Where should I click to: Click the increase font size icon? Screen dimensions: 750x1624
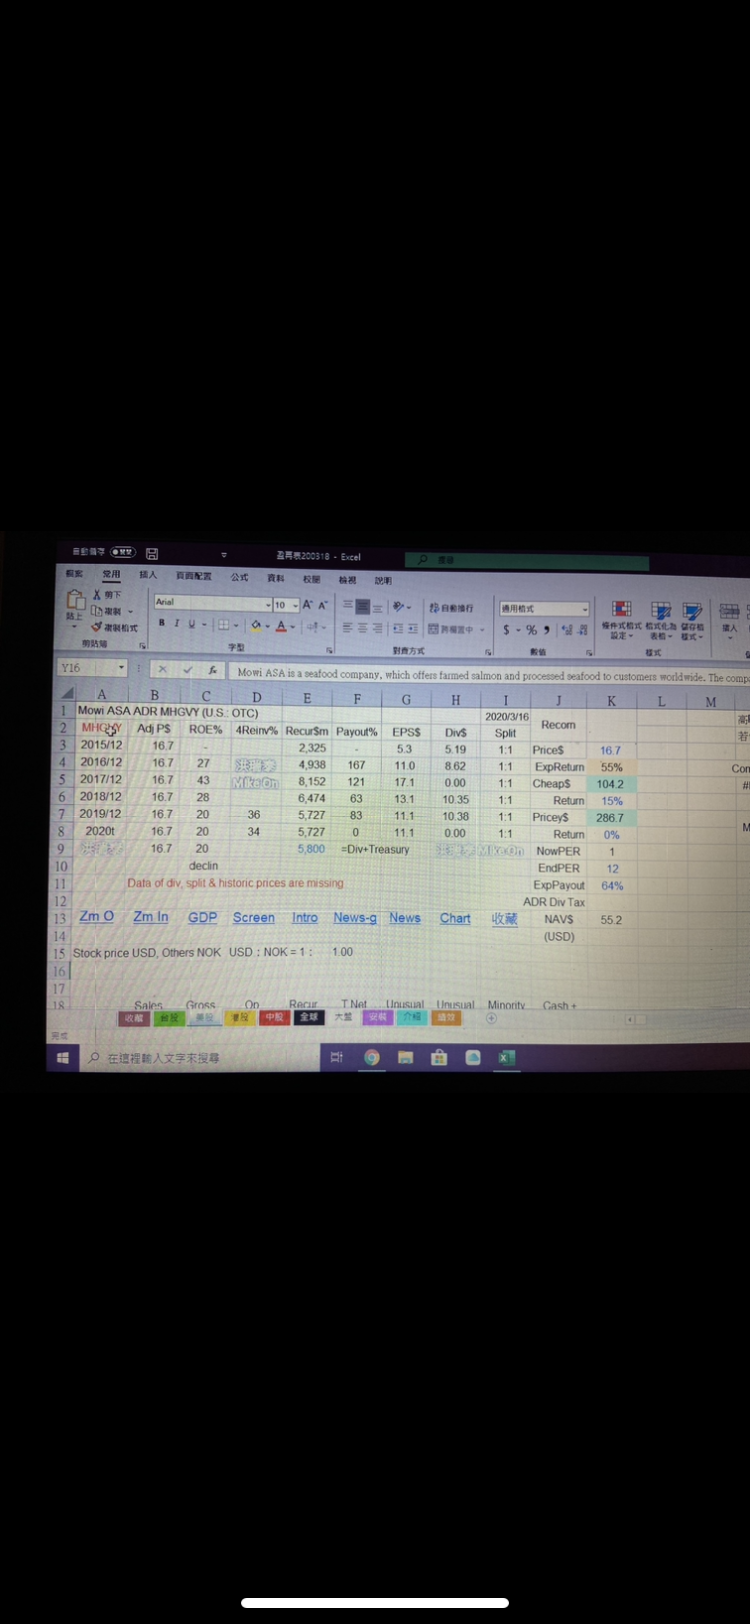(x=307, y=605)
